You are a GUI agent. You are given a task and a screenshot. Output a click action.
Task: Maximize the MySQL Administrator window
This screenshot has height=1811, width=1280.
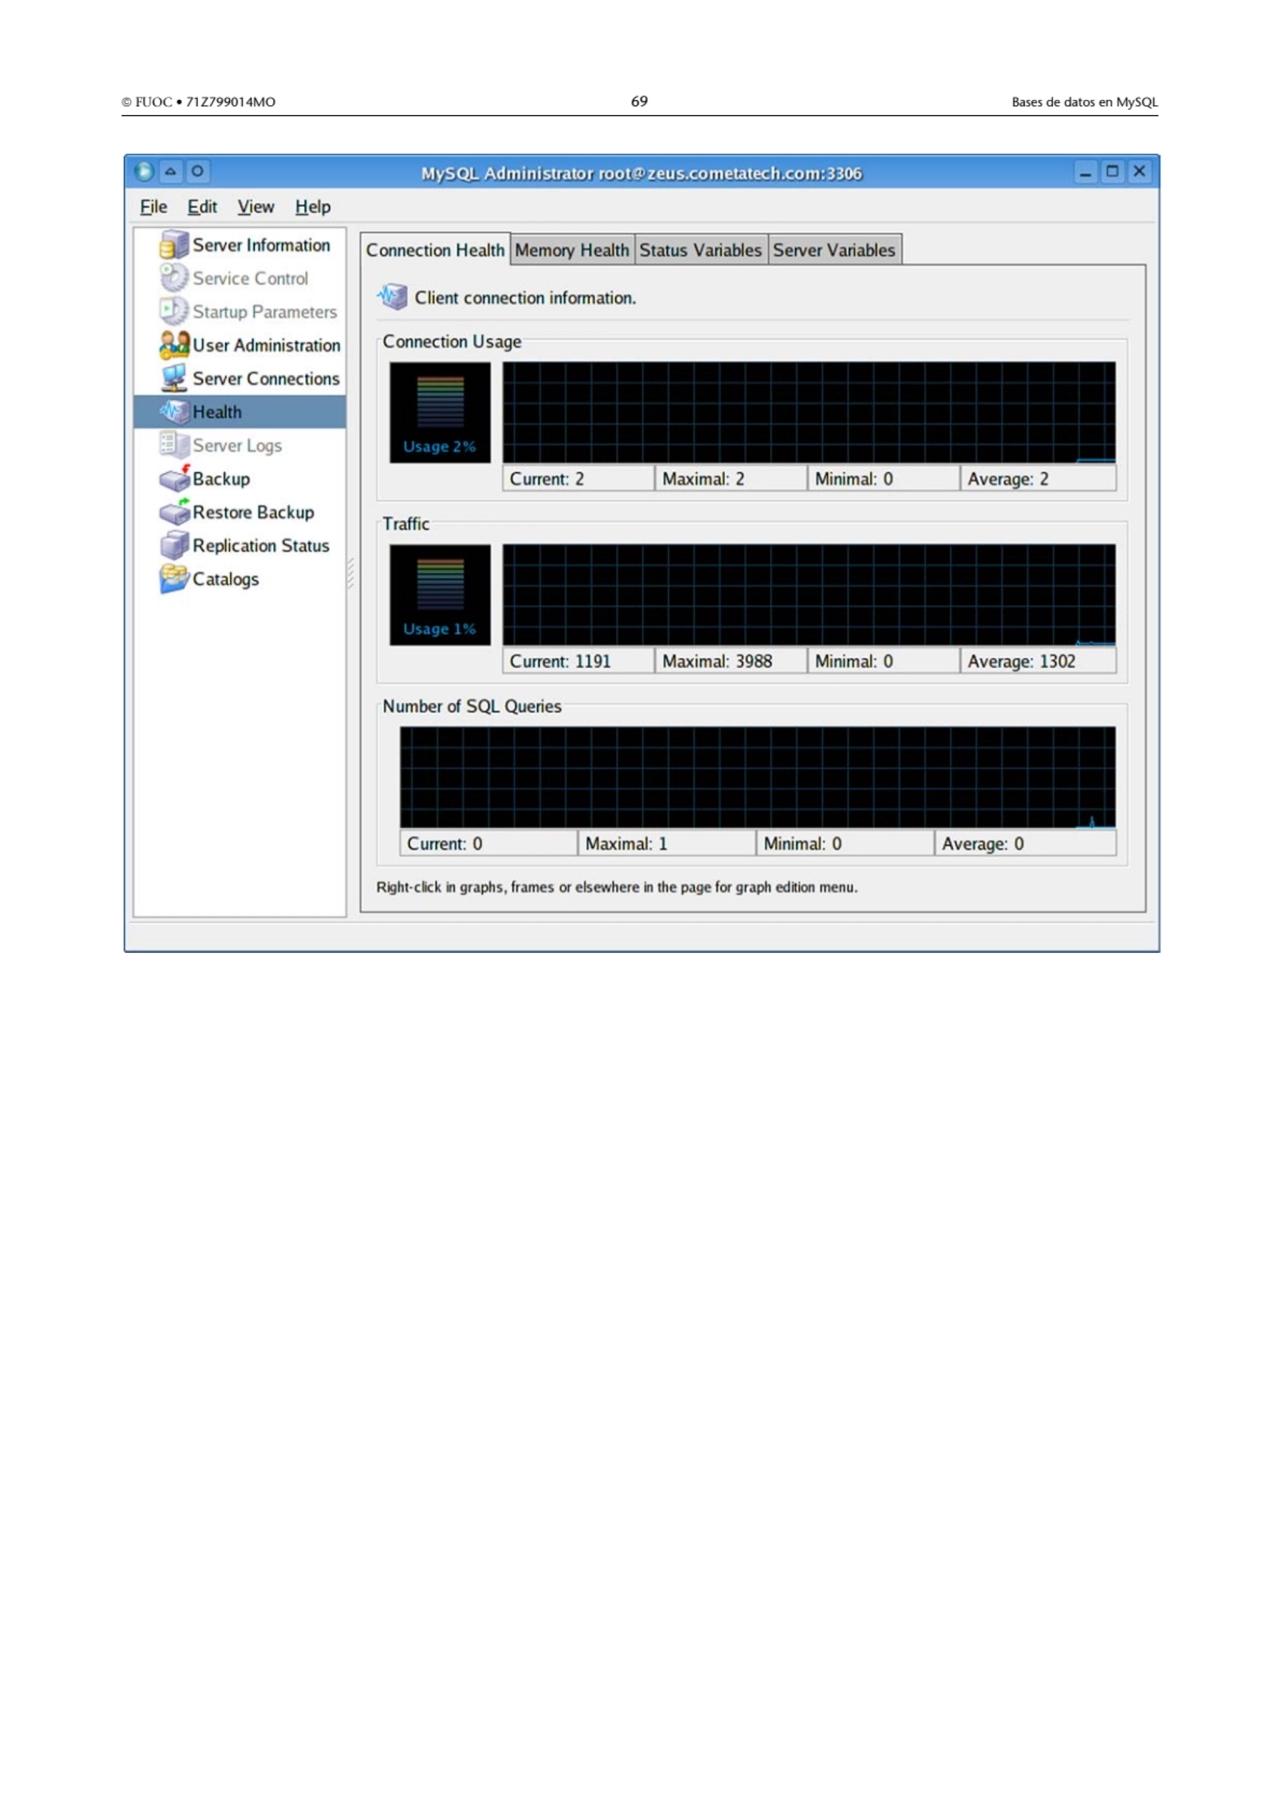tap(1112, 172)
